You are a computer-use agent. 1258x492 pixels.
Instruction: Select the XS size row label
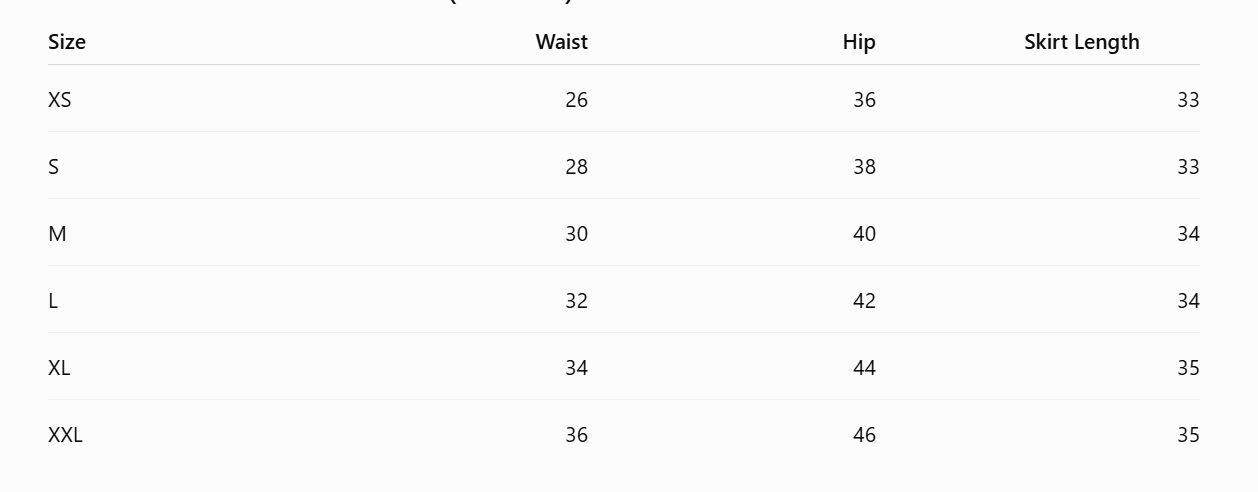point(60,100)
